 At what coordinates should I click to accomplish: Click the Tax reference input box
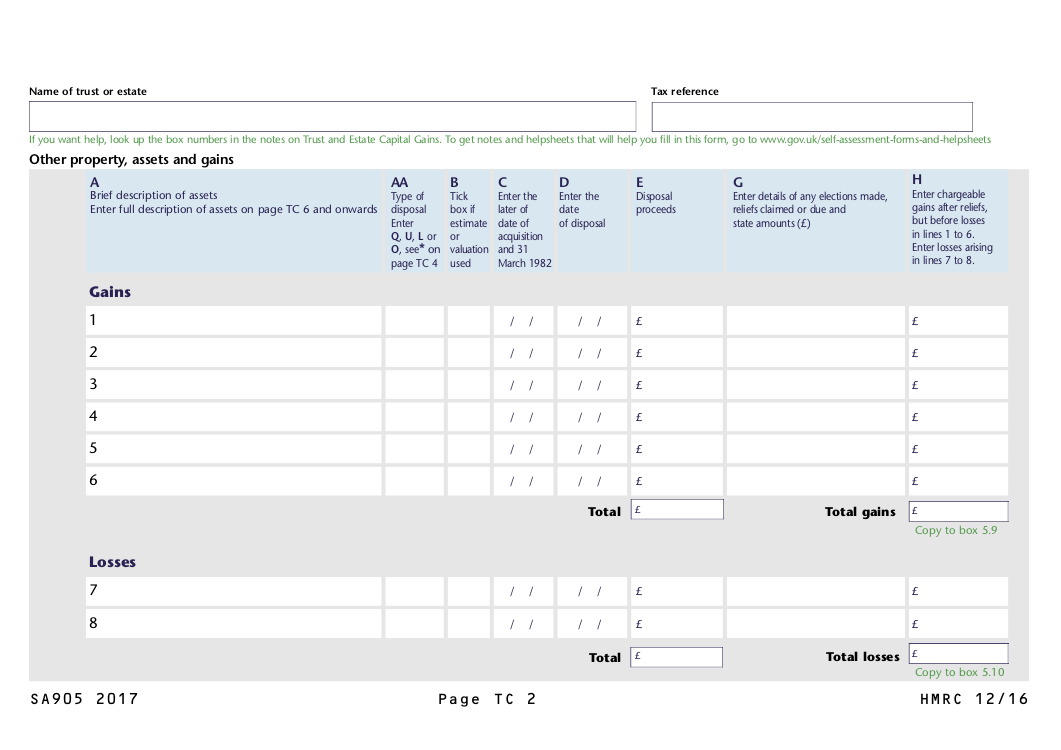(812, 117)
